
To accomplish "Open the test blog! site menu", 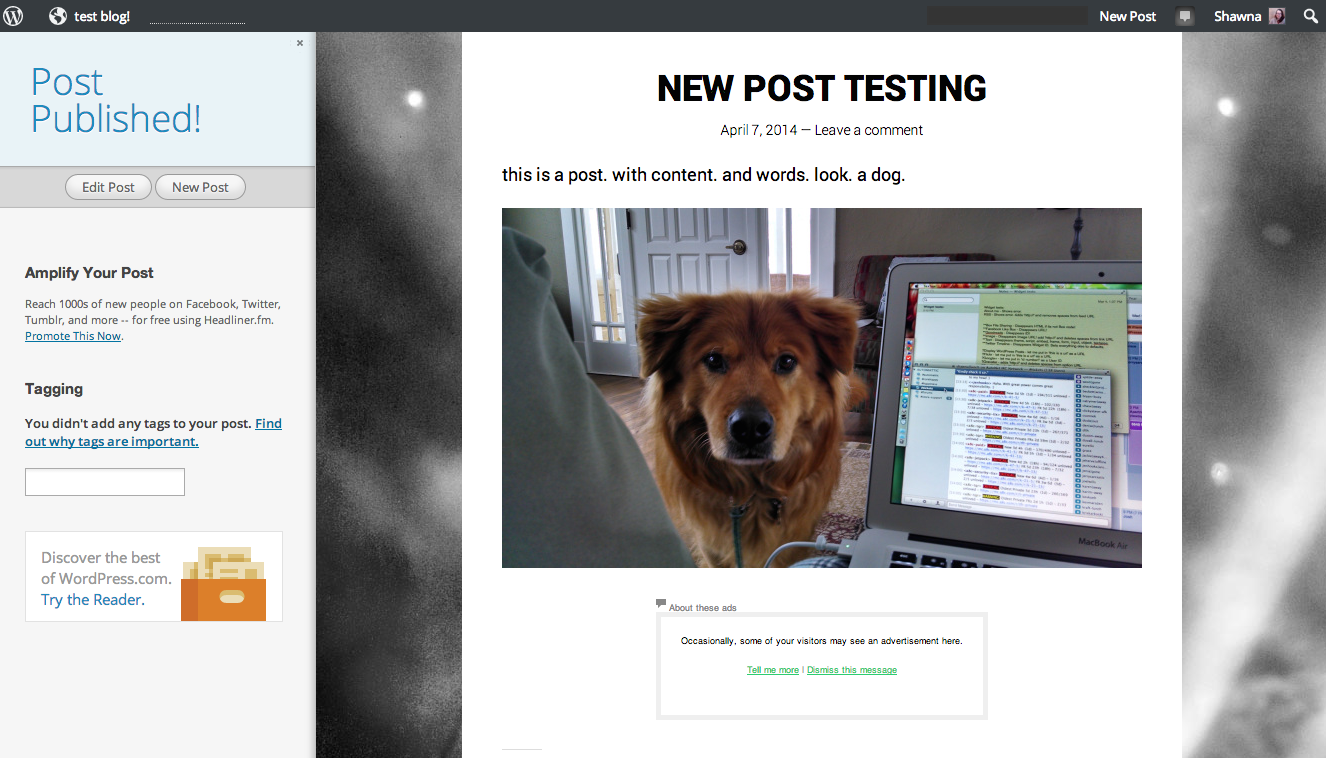I will (102, 17).
